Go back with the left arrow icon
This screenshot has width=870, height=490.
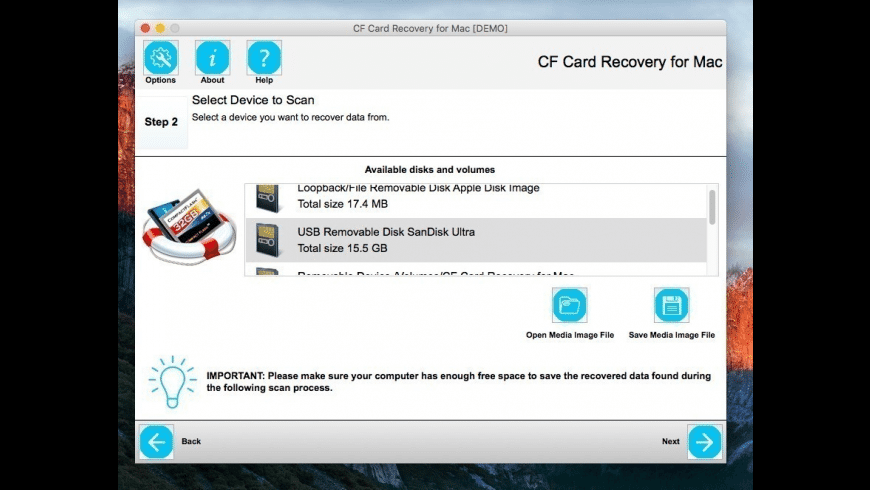coord(156,442)
